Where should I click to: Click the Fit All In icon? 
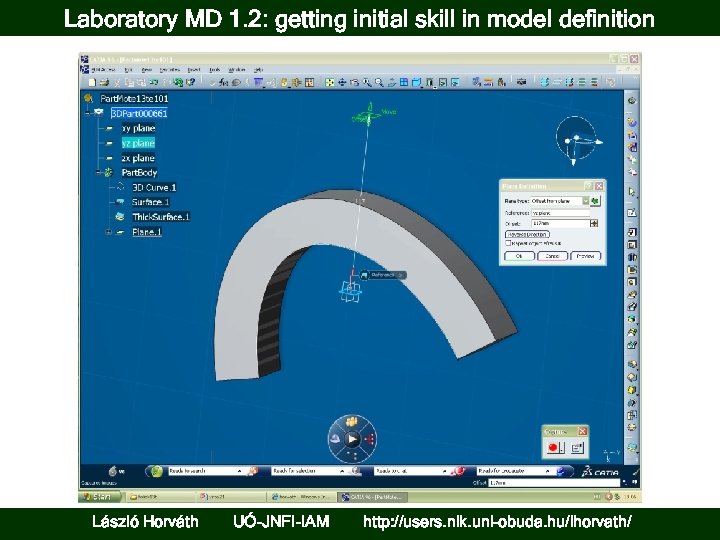click(329, 83)
